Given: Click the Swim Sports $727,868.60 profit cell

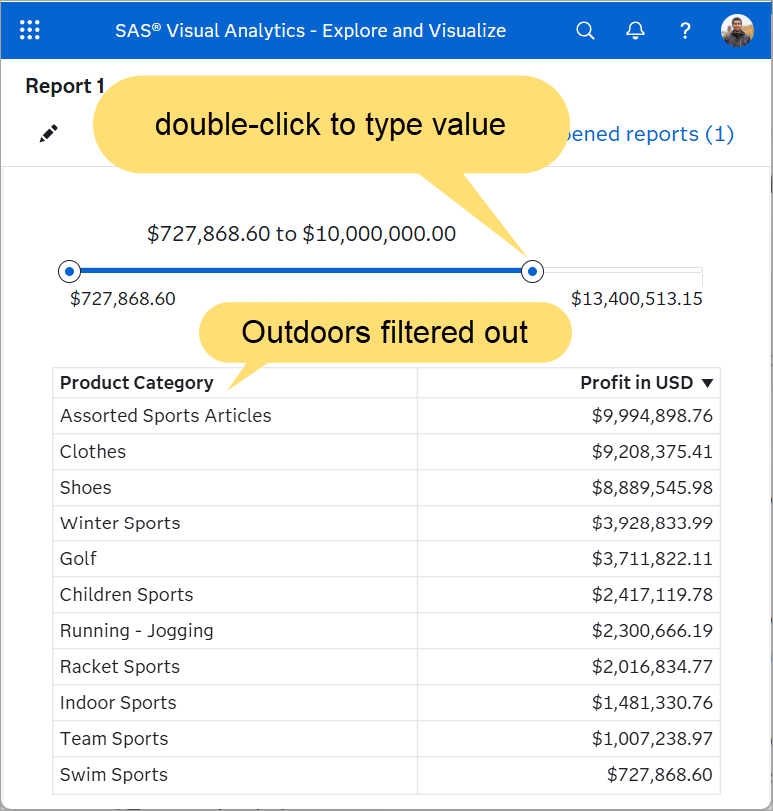Looking at the screenshot, I should coord(569,775).
